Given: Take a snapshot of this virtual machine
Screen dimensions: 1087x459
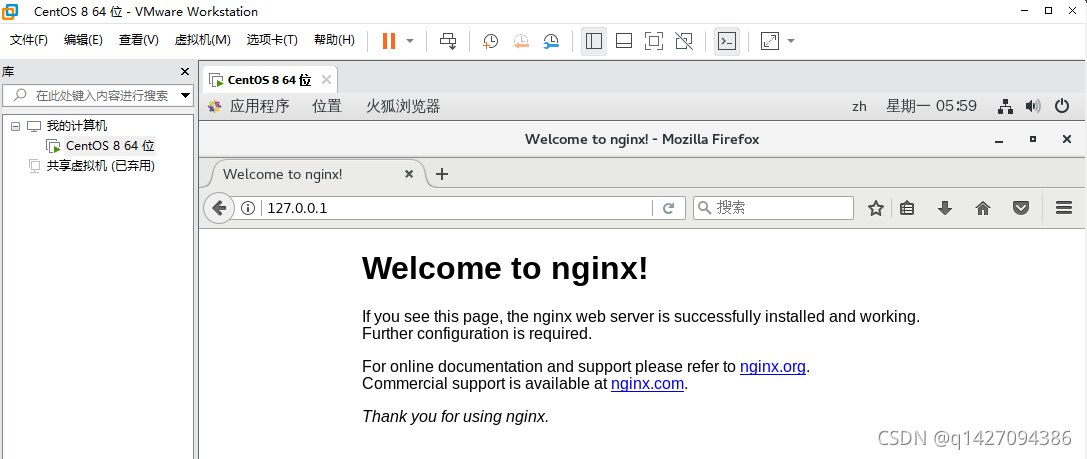Looking at the screenshot, I should click(490, 42).
